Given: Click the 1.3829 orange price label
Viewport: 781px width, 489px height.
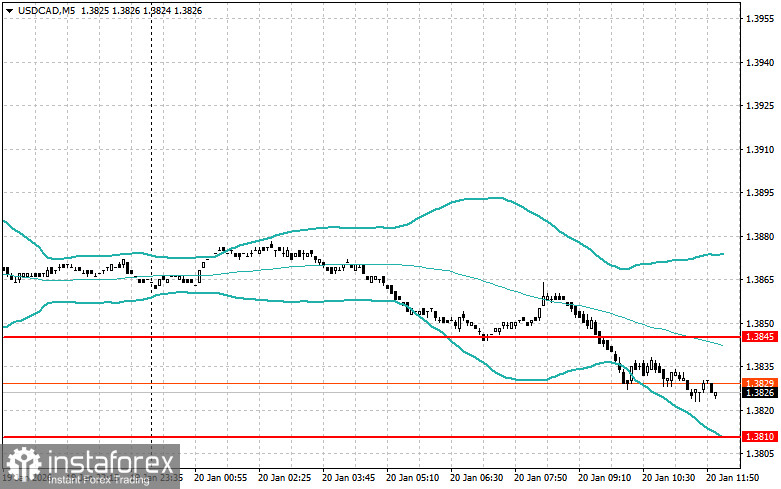Looking at the screenshot, I should [x=760, y=383].
